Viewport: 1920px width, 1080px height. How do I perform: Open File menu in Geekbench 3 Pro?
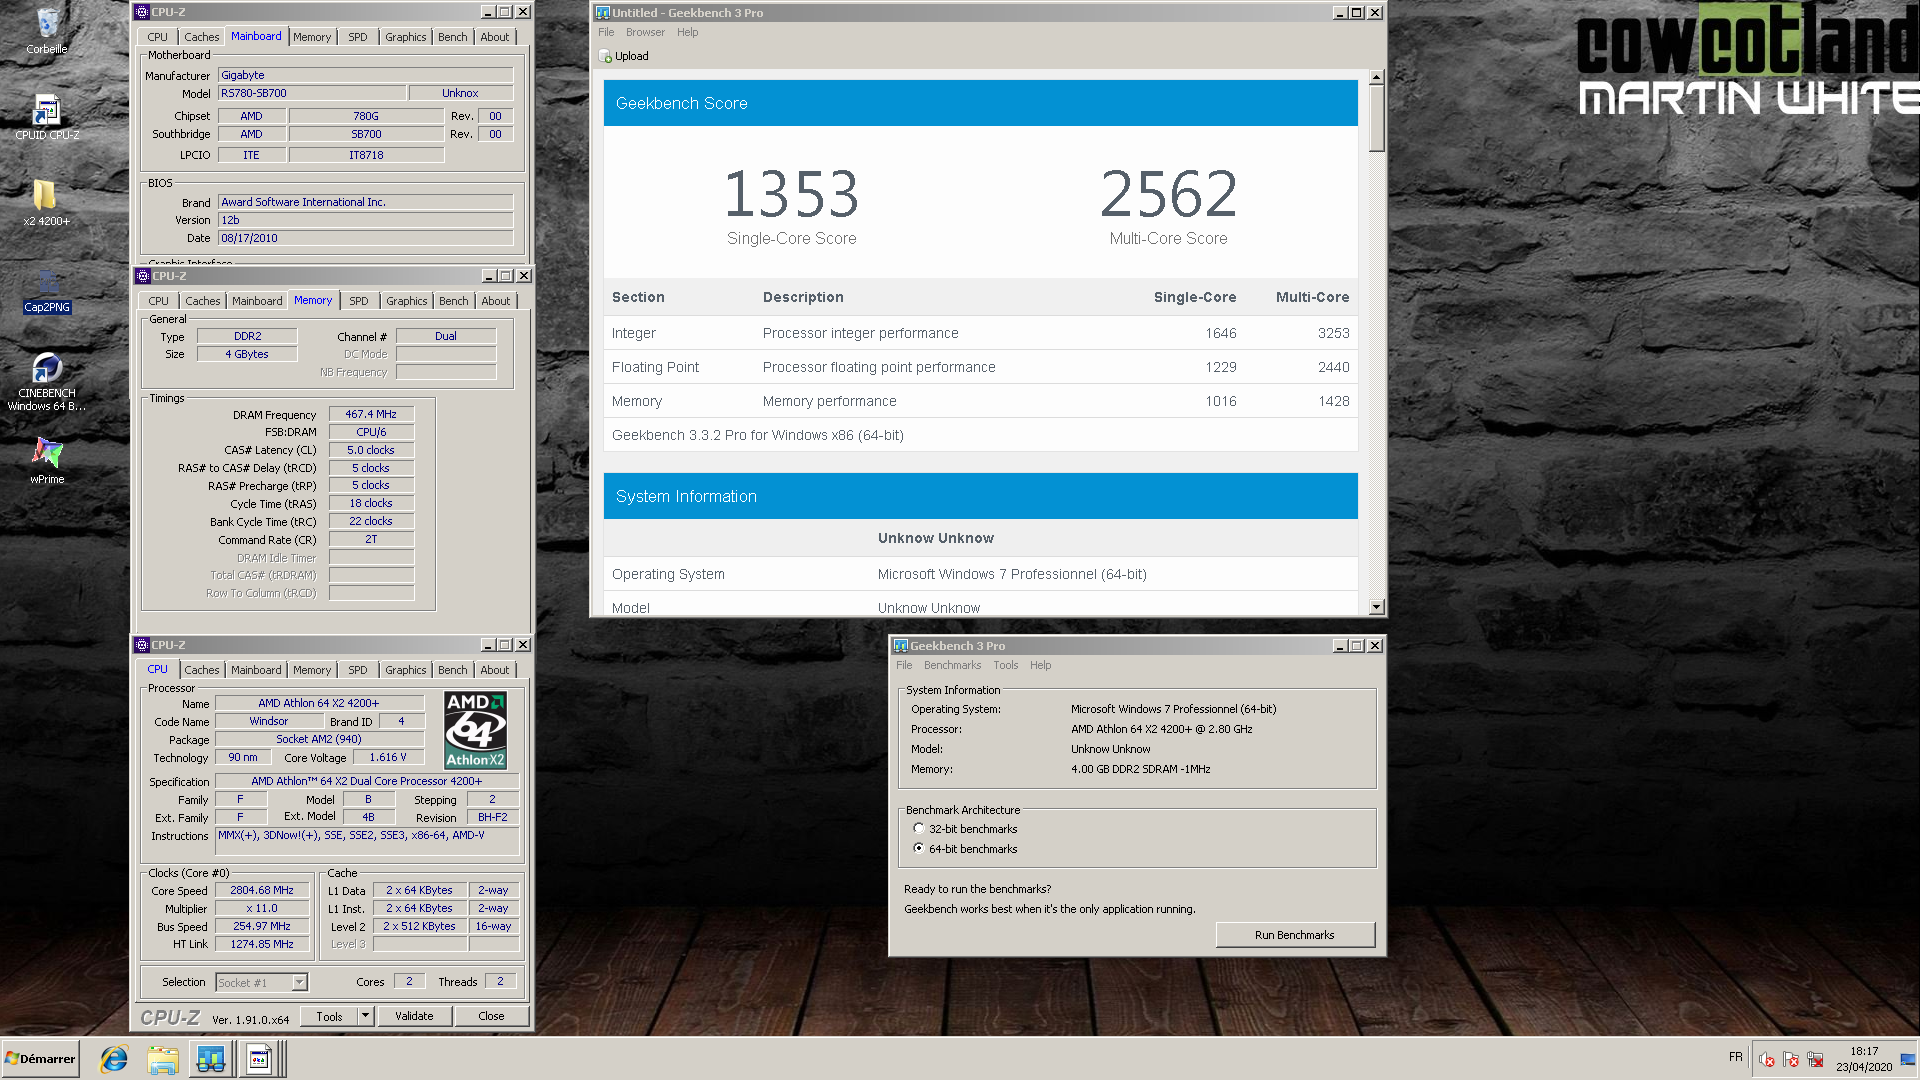[904, 666]
